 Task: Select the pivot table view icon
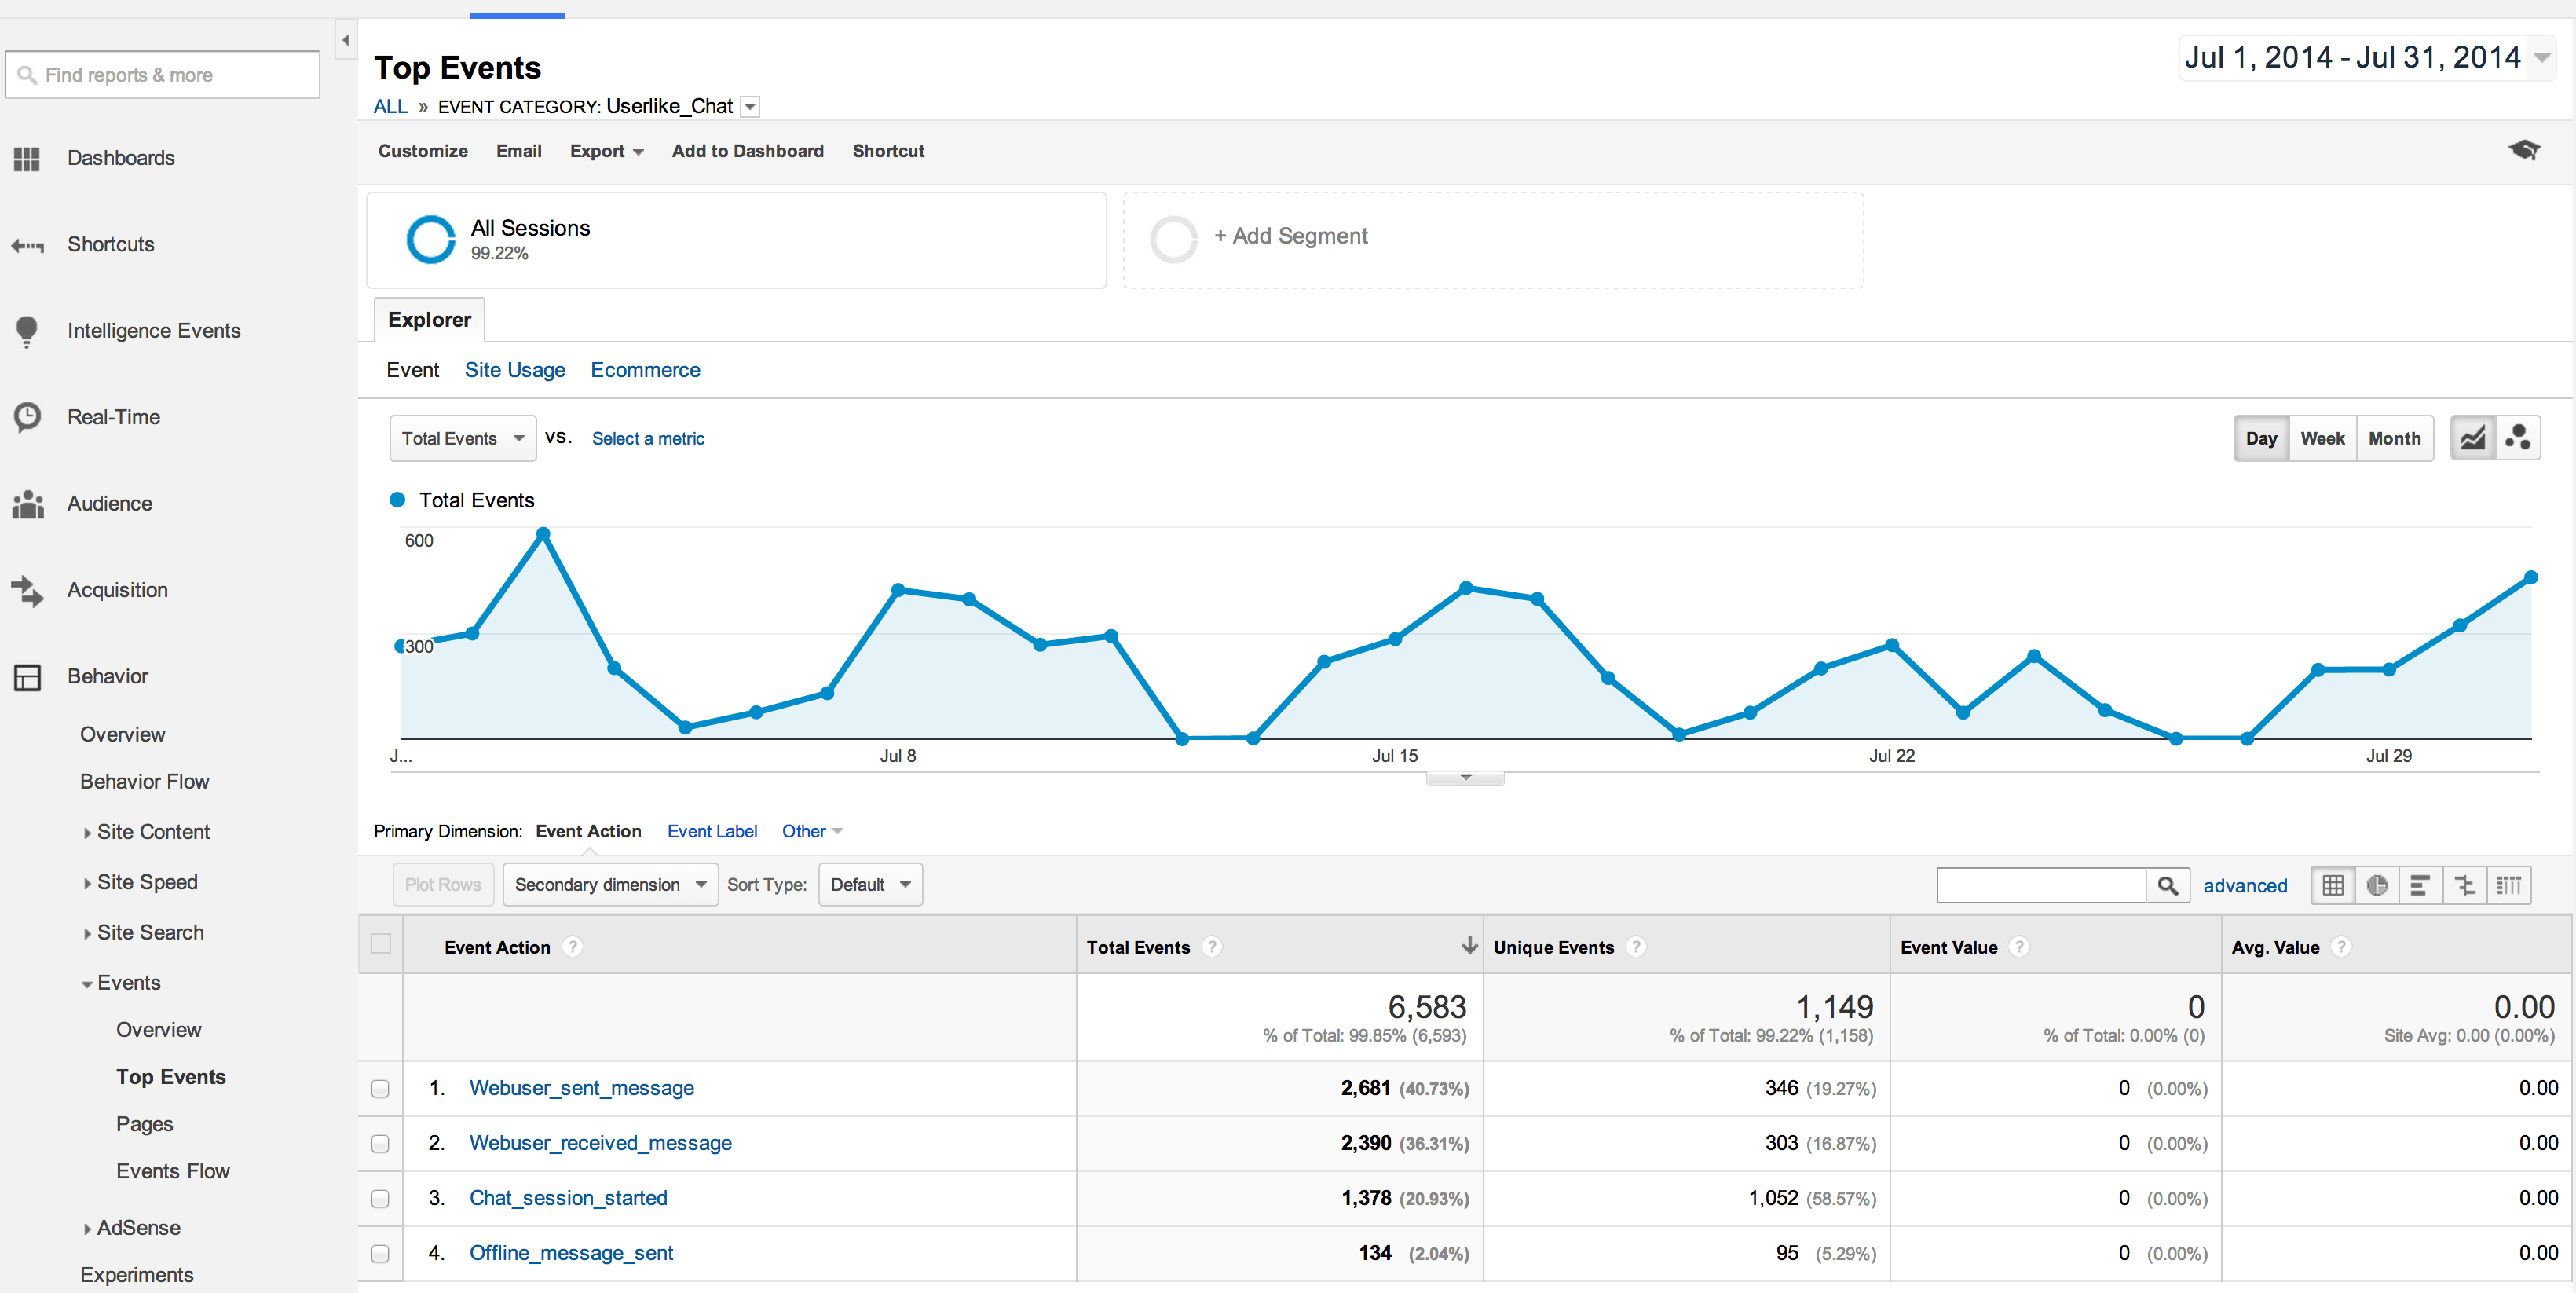tap(2508, 885)
